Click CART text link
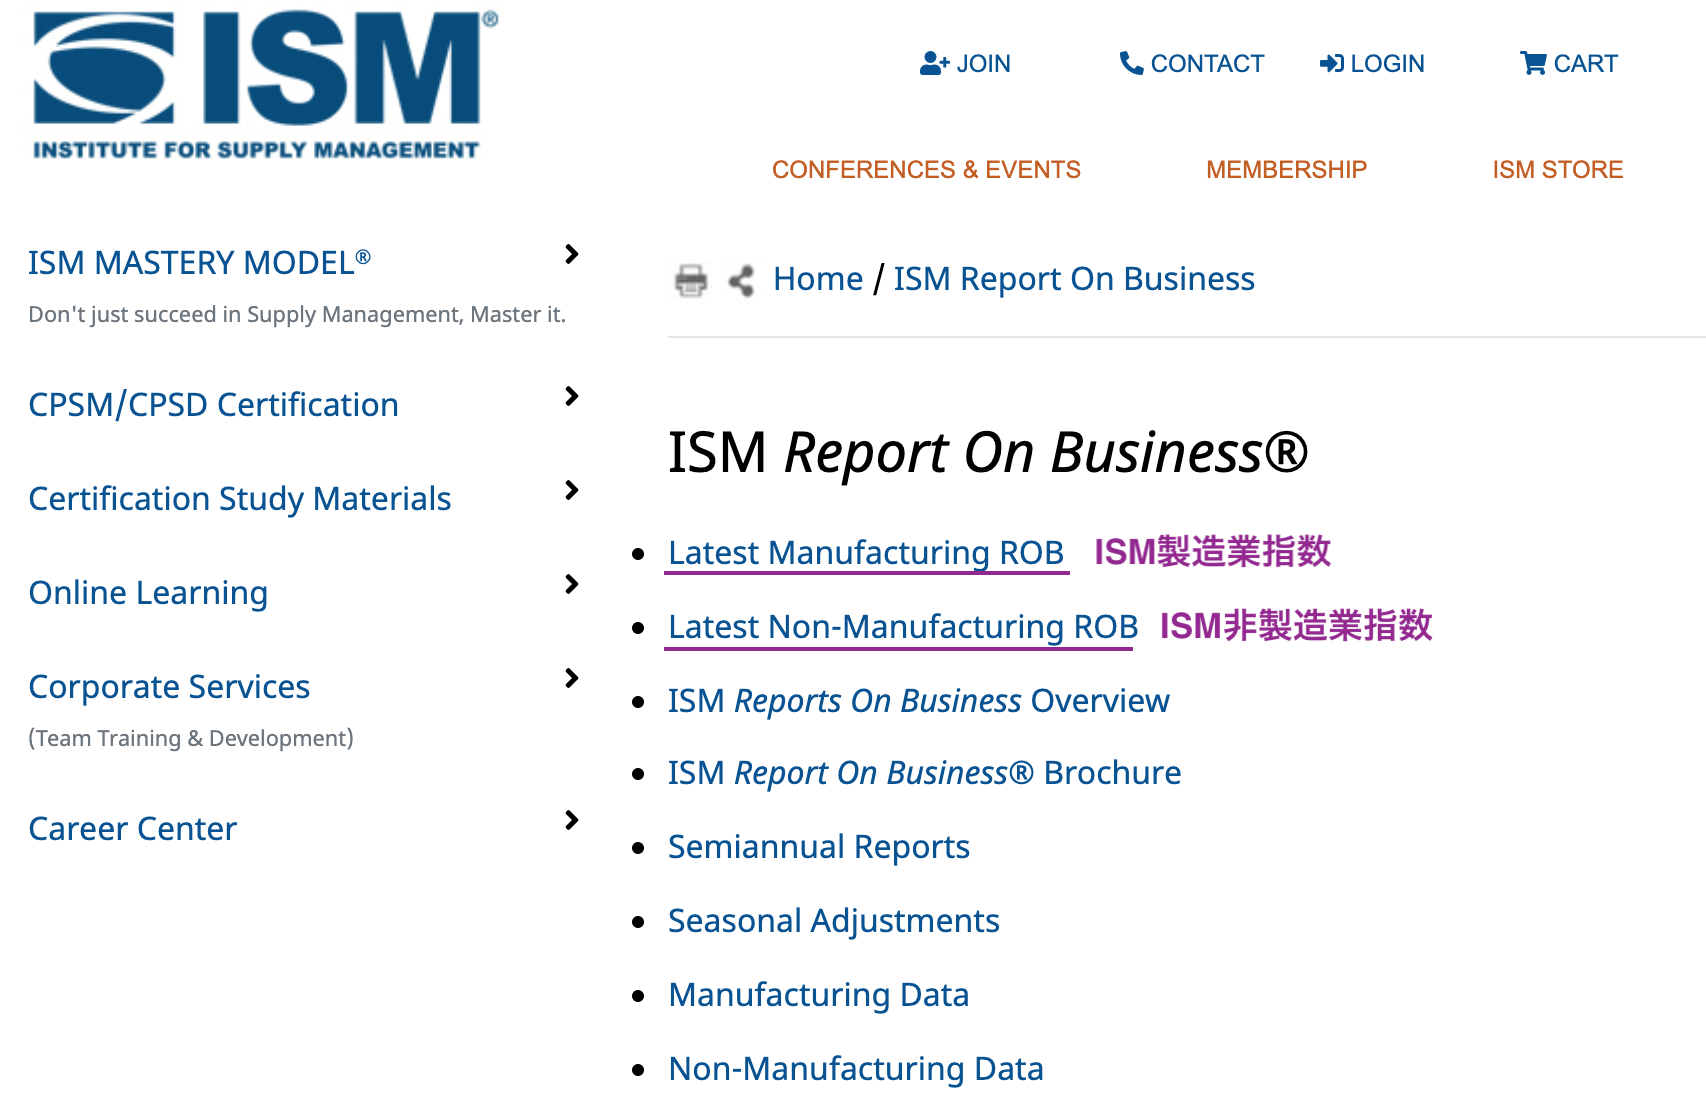 tap(1585, 64)
